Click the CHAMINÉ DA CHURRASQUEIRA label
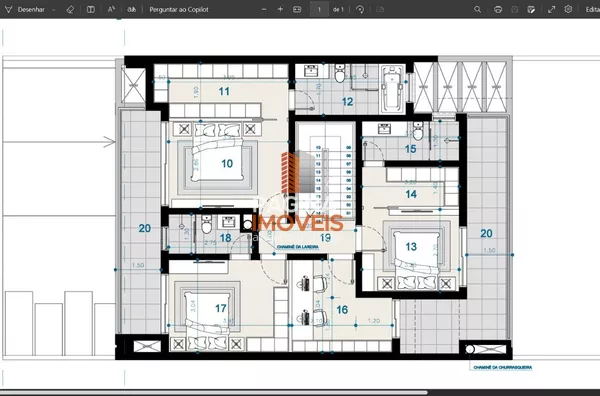Image resolution: width=600 pixels, height=396 pixels. (x=502, y=367)
